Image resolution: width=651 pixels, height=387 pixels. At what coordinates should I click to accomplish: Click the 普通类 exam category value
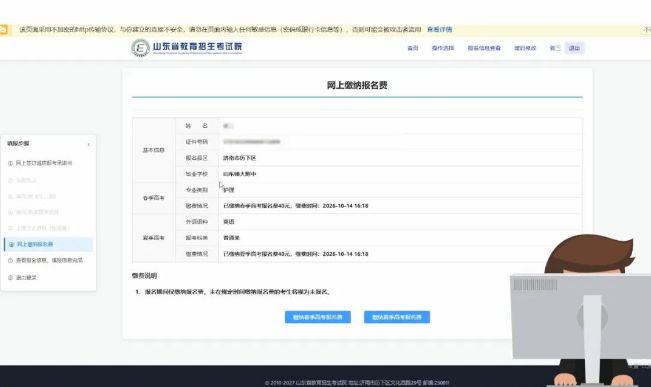(232, 238)
